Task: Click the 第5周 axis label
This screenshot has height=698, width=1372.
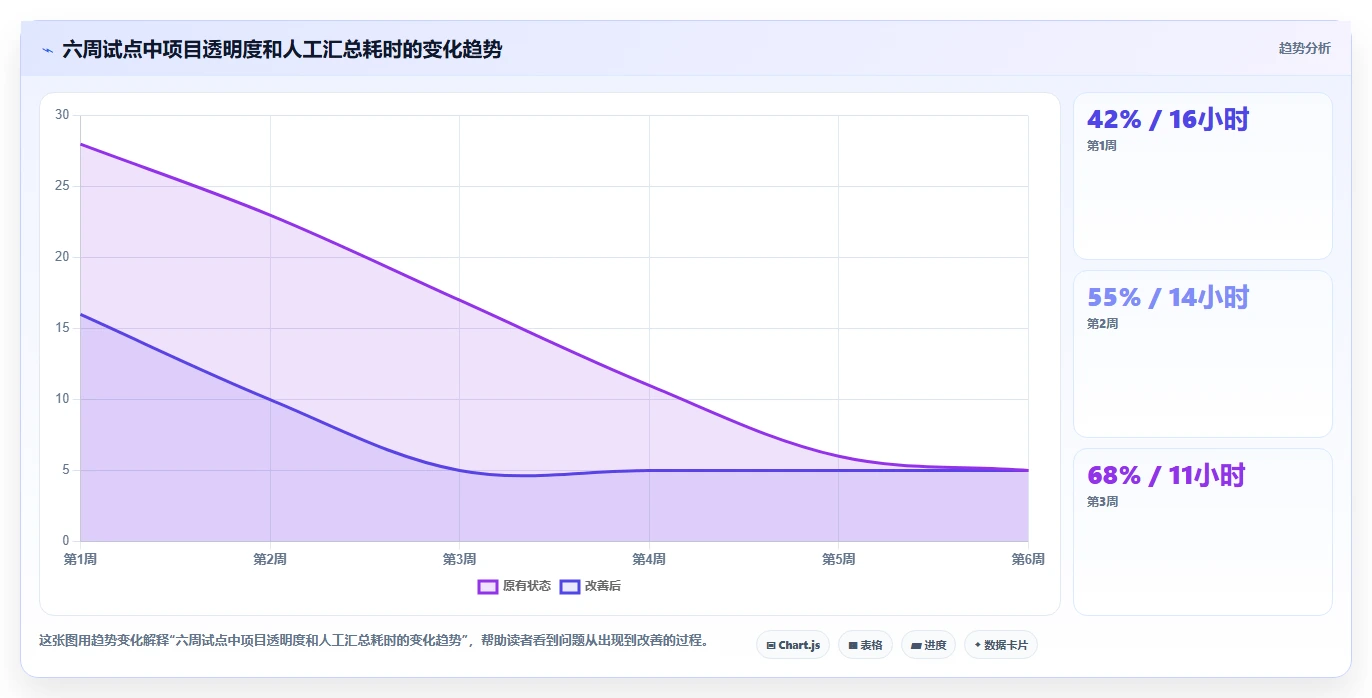Action: 838,559
